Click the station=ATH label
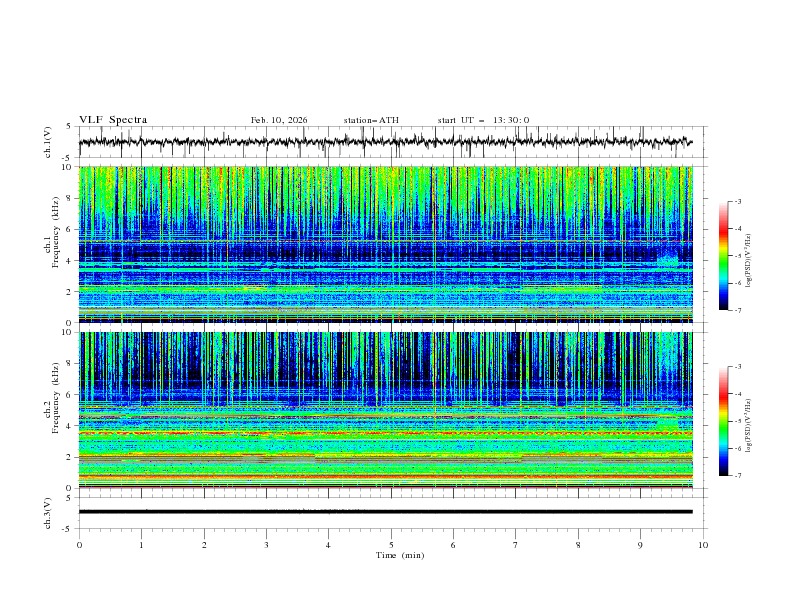This screenshot has height=612, width=792. (371, 120)
